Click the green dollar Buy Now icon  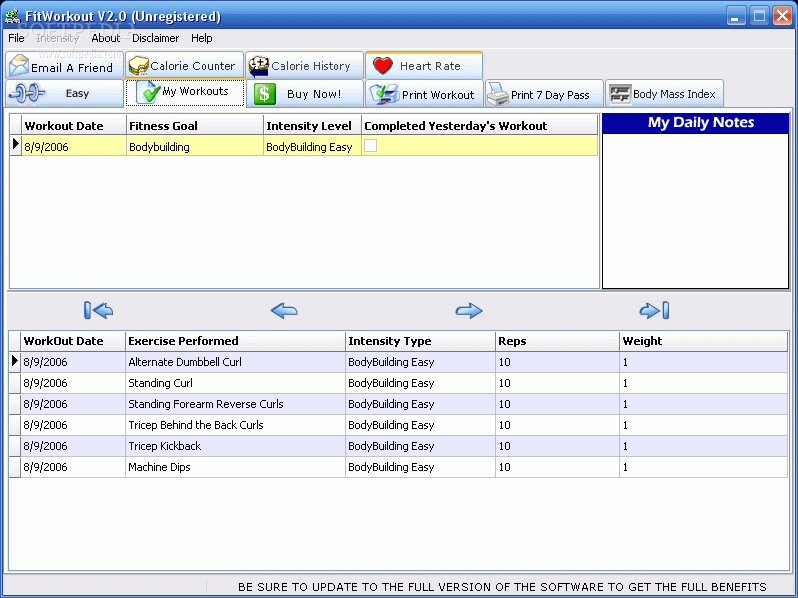[x=265, y=94]
